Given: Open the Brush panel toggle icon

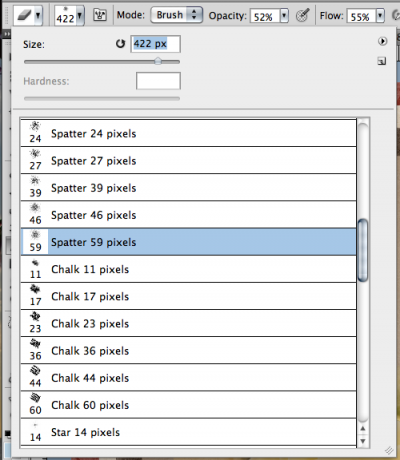Looking at the screenshot, I should [100, 15].
